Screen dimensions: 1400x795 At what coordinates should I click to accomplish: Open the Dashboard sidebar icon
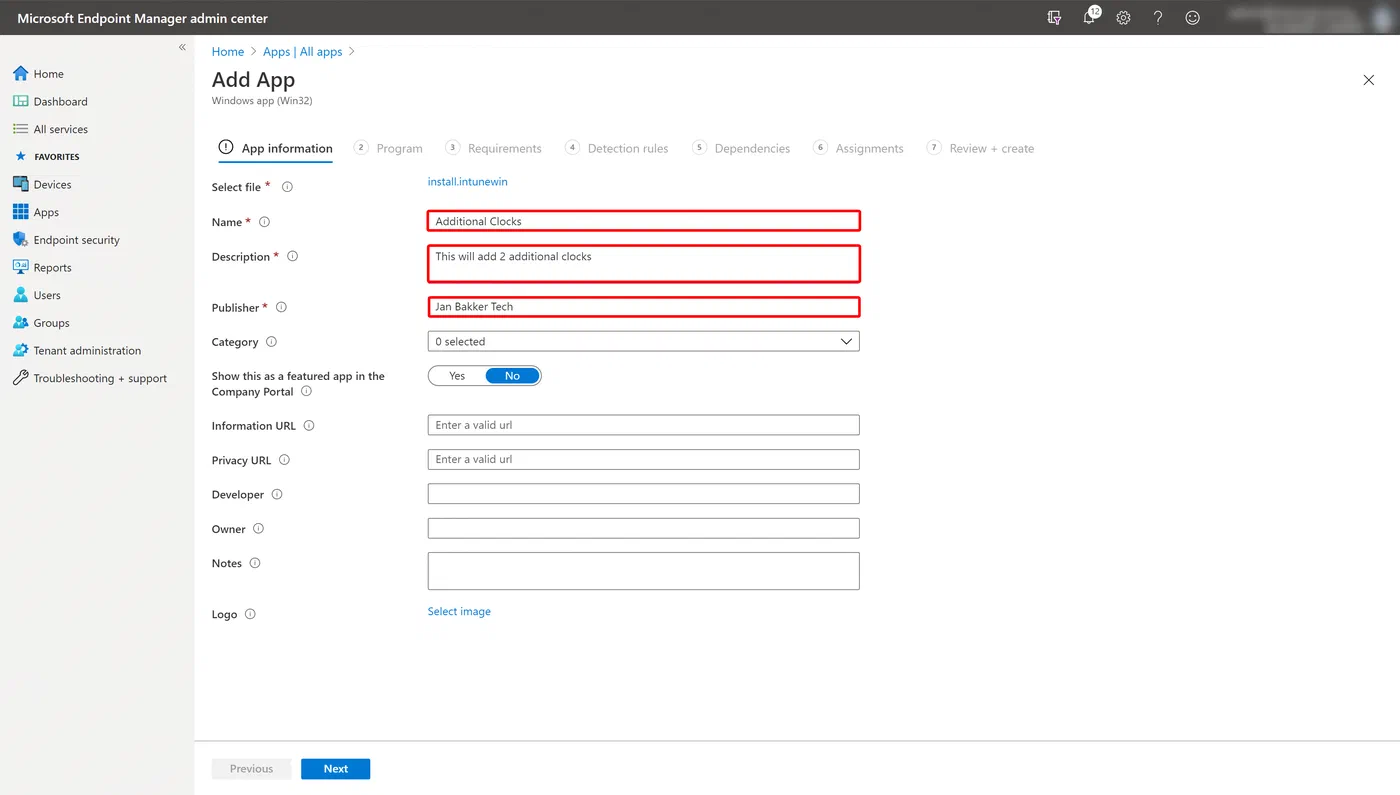tap(20, 101)
